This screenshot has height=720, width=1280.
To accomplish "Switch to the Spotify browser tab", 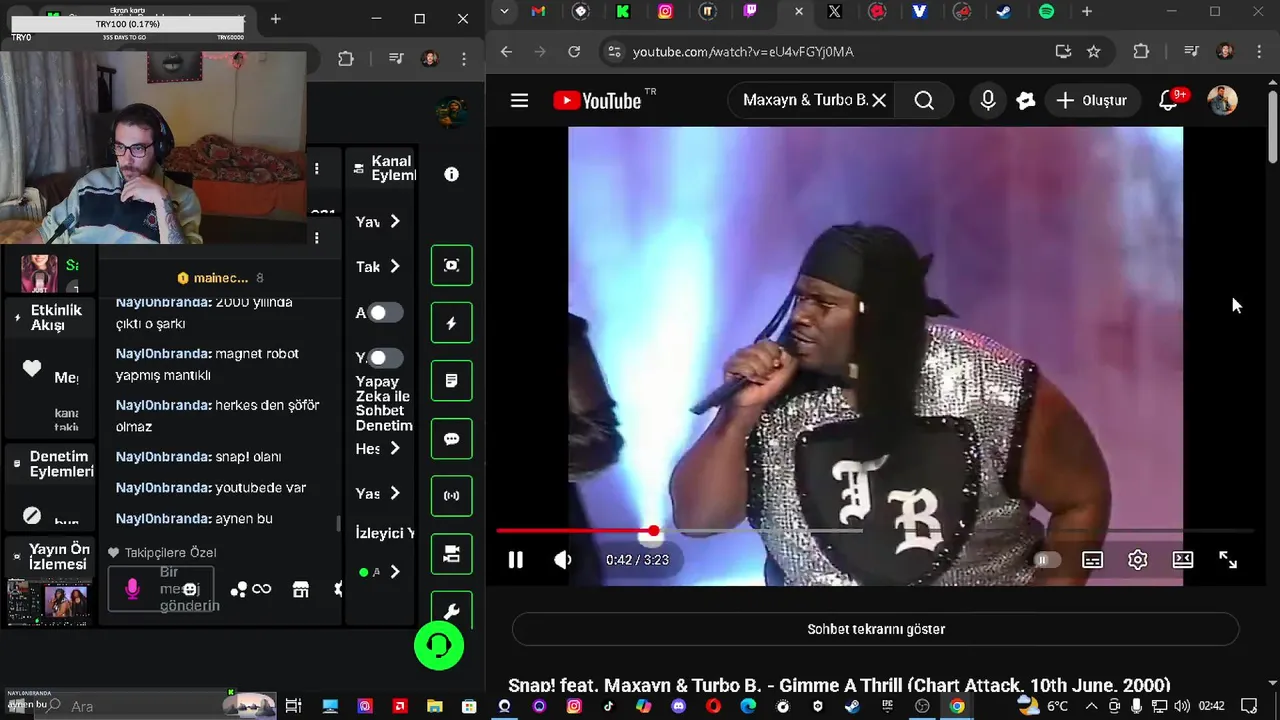I will 1046,12.
